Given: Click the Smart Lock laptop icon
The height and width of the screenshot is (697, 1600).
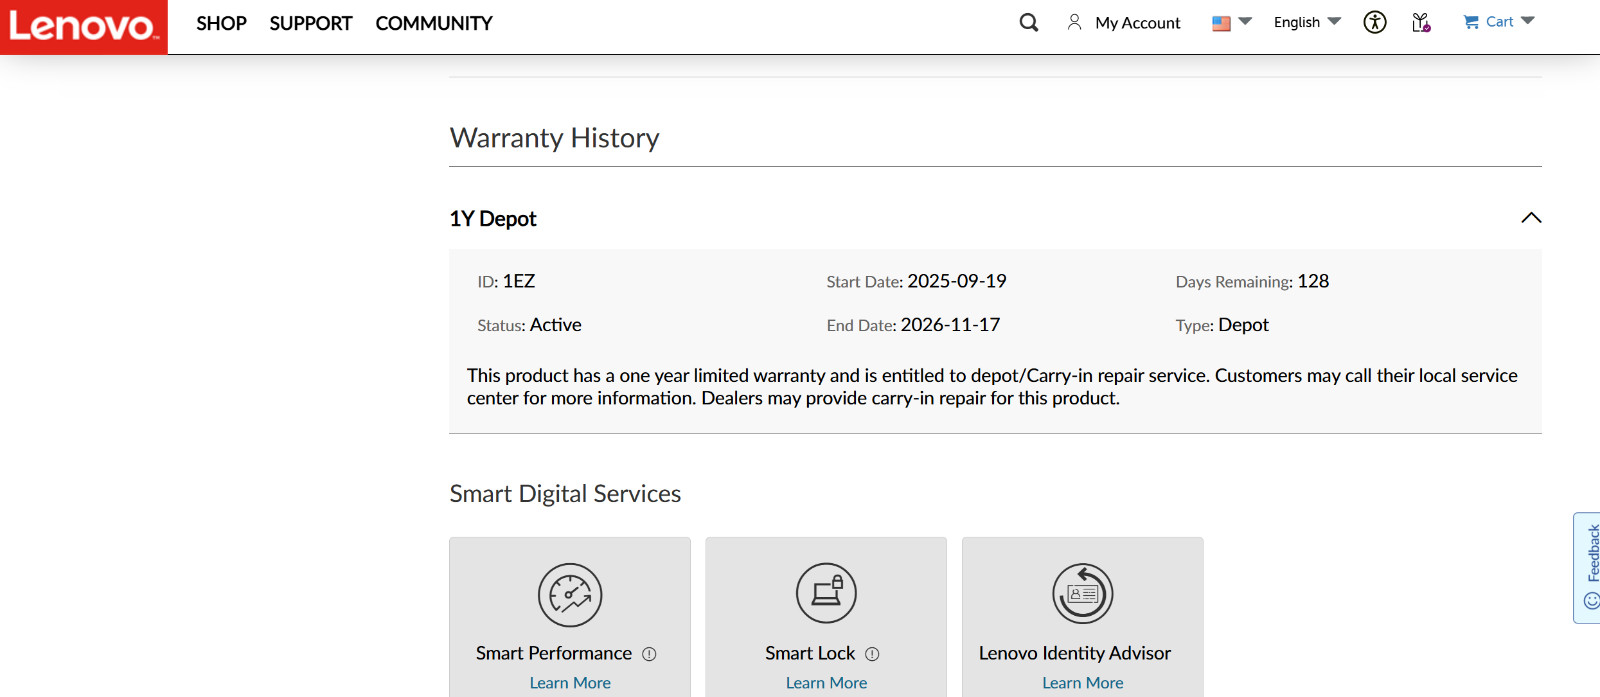Looking at the screenshot, I should 826,592.
